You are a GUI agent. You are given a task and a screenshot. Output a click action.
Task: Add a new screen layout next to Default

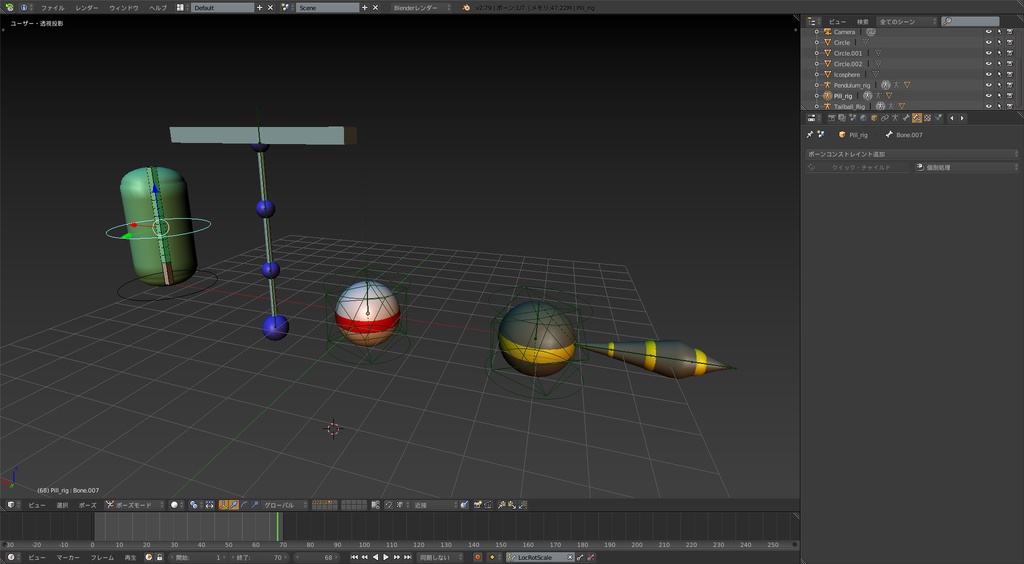coord(259,8)
